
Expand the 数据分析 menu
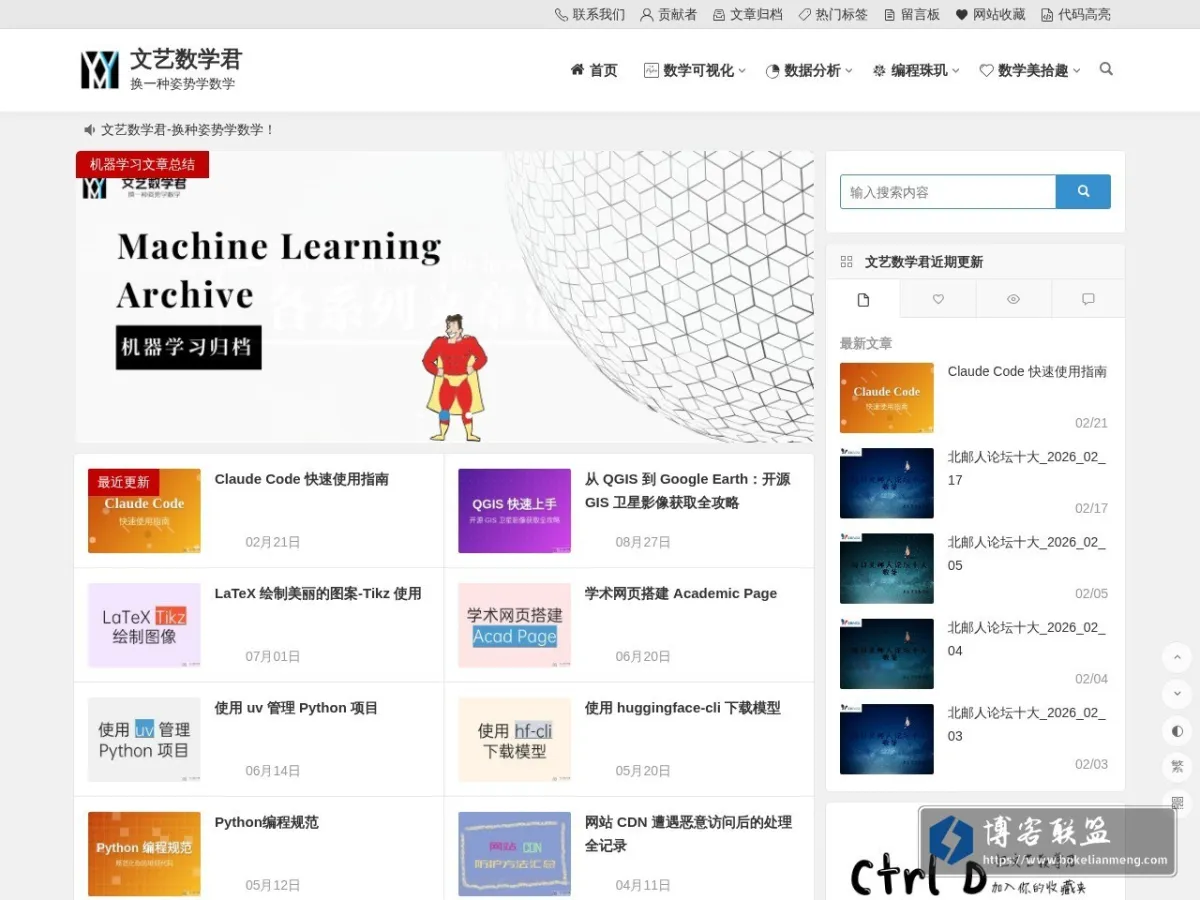tap(809, 70)
